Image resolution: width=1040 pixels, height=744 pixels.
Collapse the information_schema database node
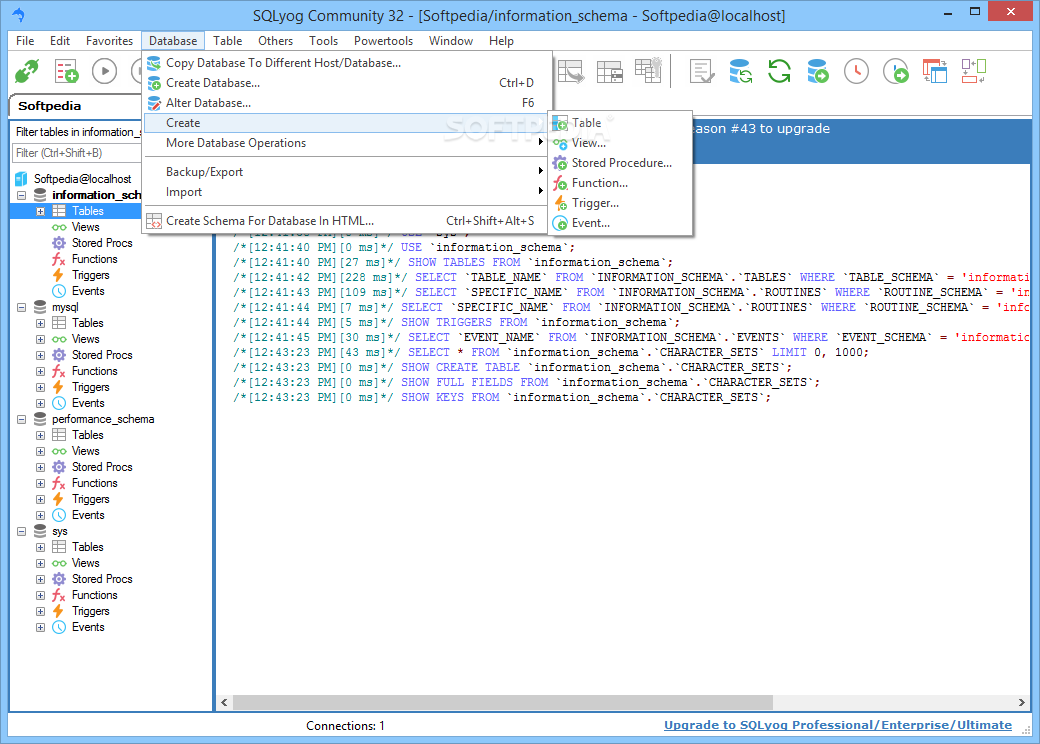[22, 196]
